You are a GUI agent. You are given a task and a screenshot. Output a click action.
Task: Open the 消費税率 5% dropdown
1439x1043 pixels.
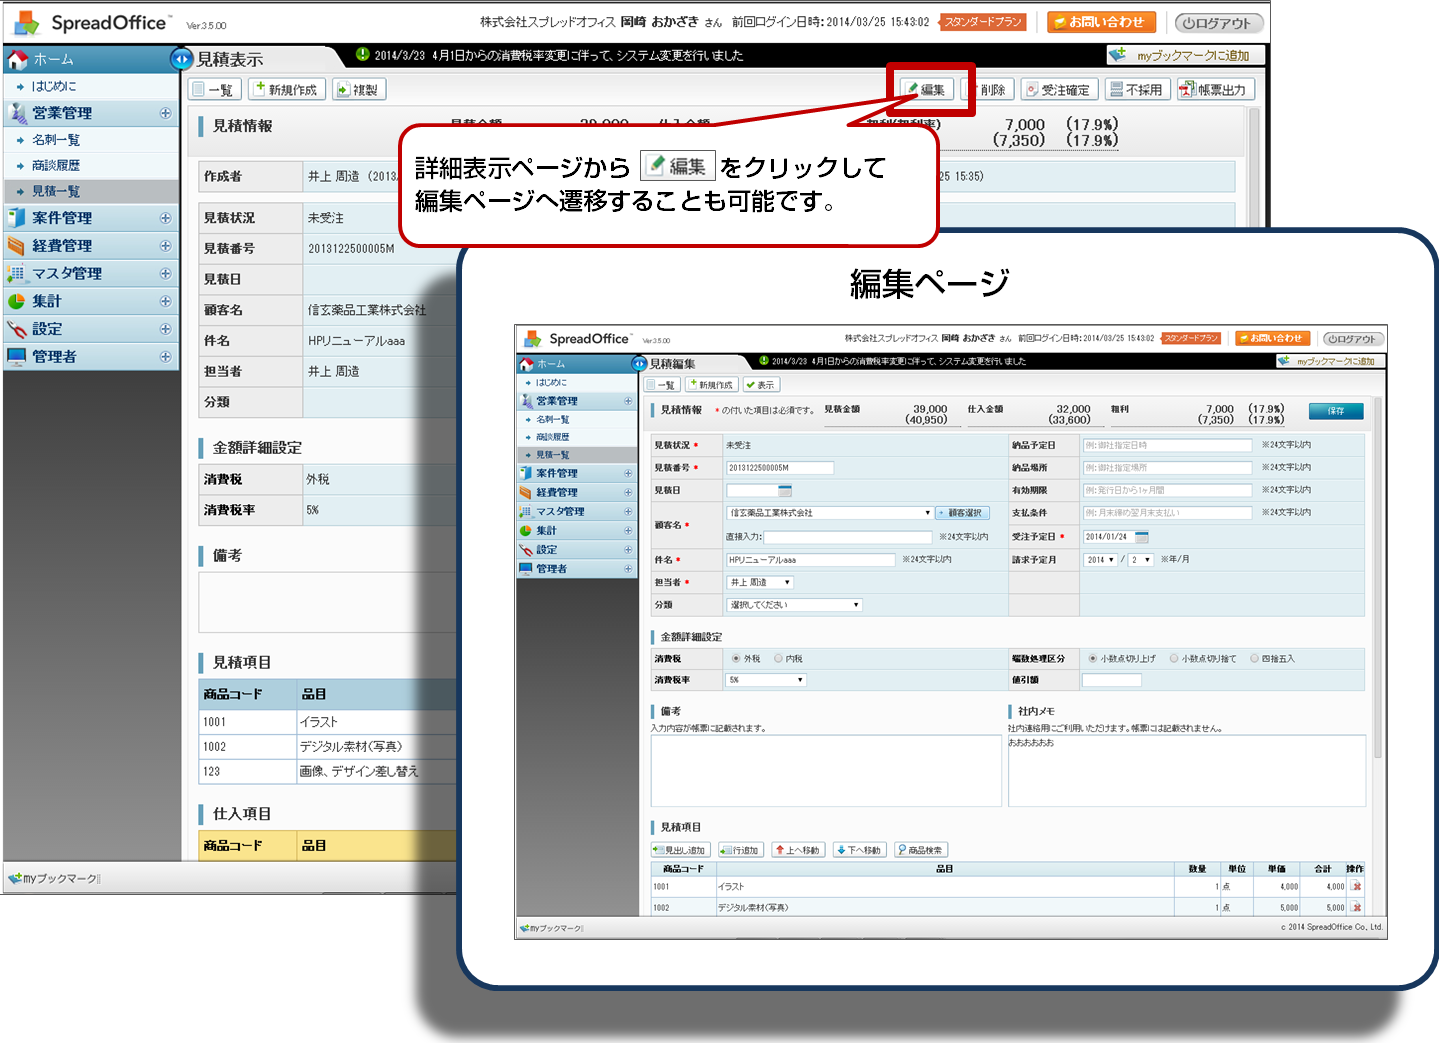tap(766, 680)
